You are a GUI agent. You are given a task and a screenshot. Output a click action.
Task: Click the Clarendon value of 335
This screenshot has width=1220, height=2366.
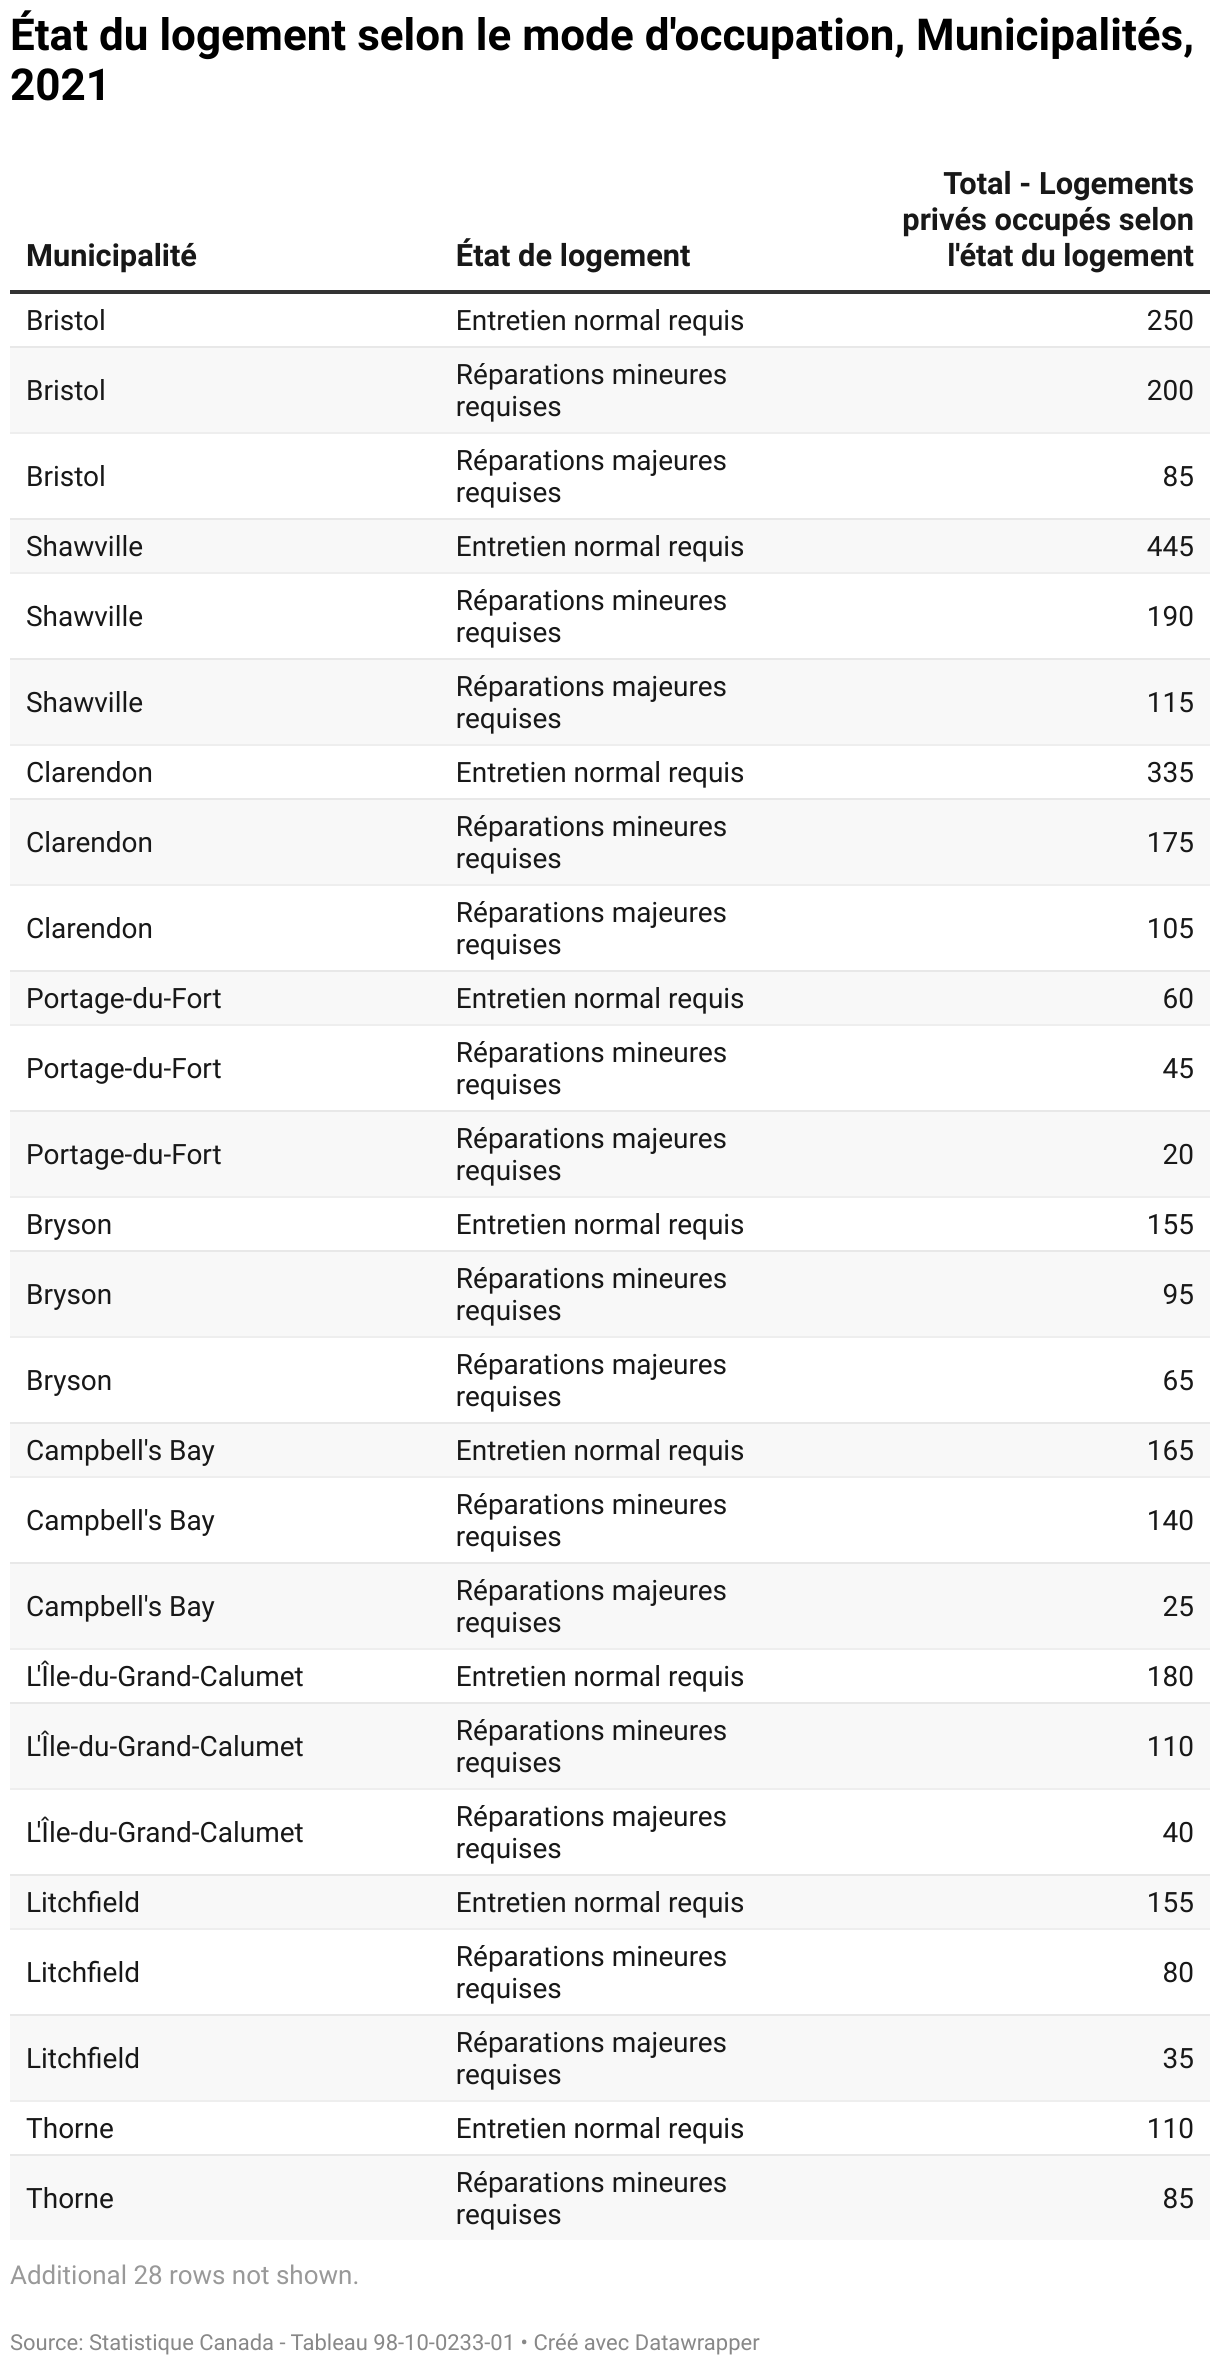tap(1170, 773)
